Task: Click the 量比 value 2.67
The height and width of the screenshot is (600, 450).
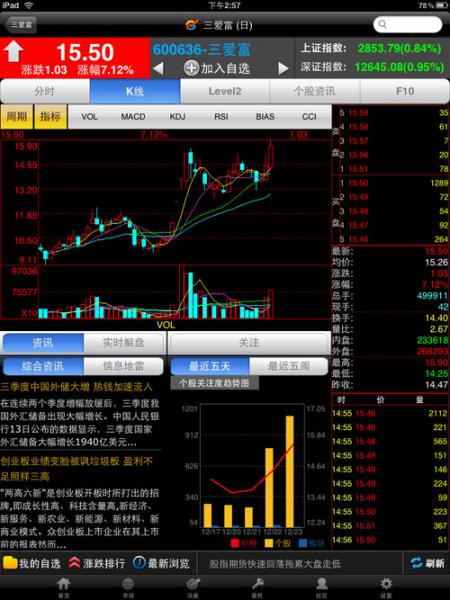Action: click(439, 329)
